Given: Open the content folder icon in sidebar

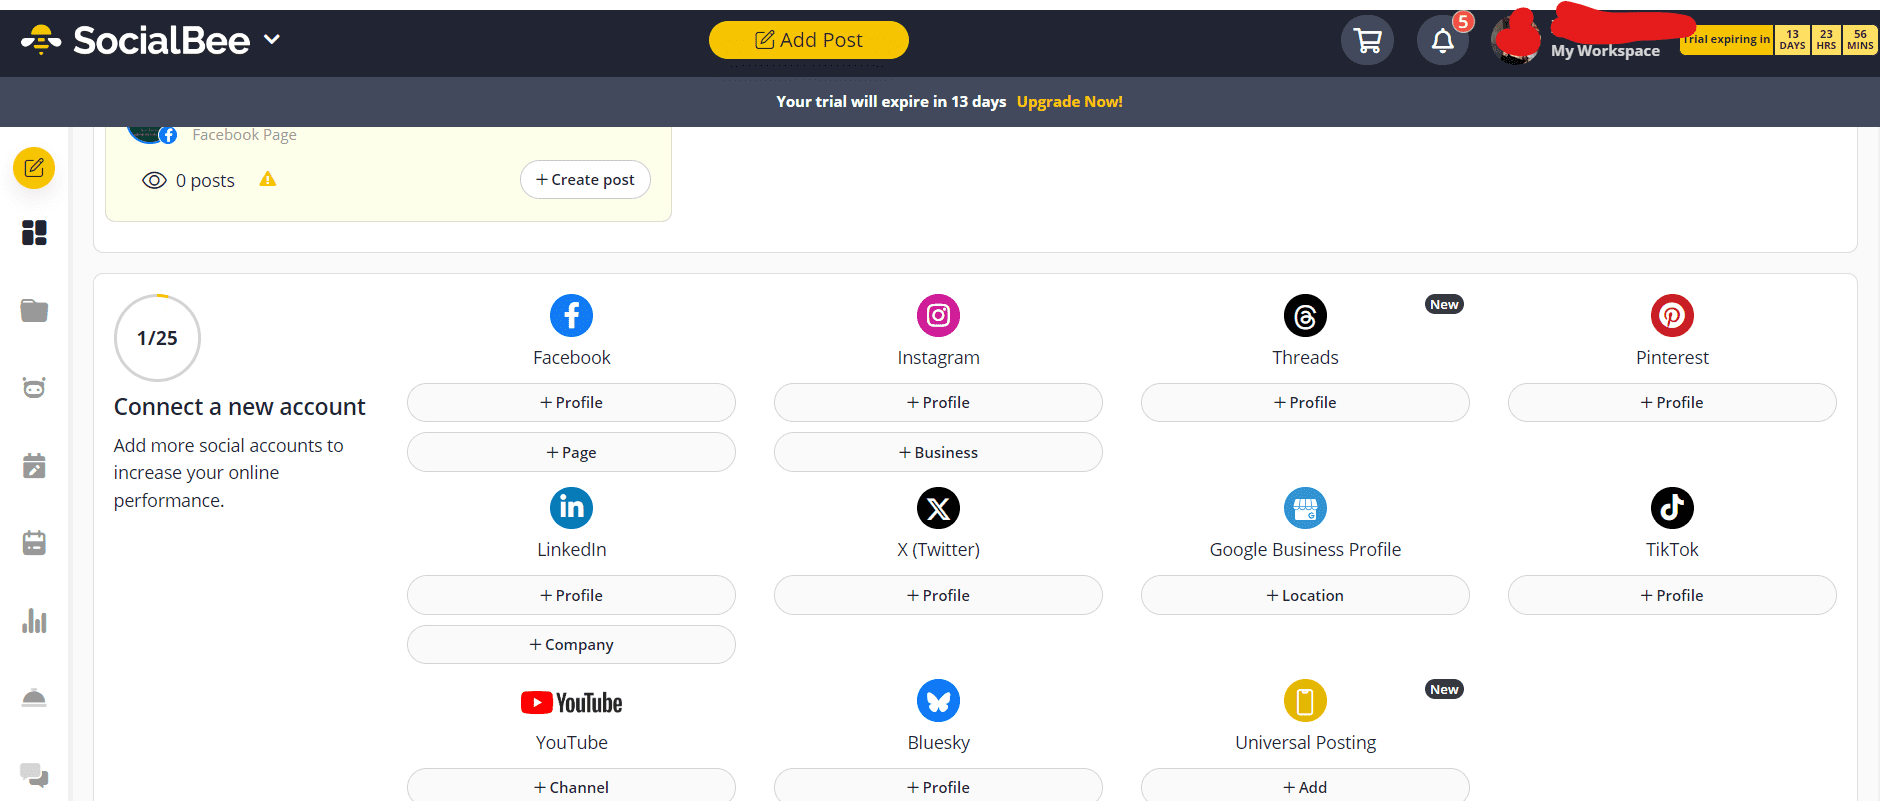Looking at the screenshot, I should pos(34,311).
